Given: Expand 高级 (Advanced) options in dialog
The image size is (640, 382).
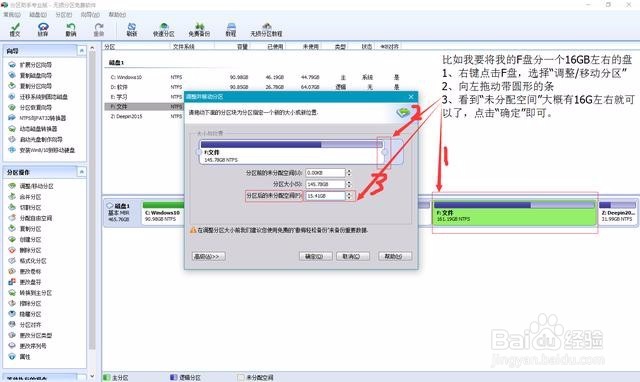Looking at the screenshot, I should [x=209, y=256].
